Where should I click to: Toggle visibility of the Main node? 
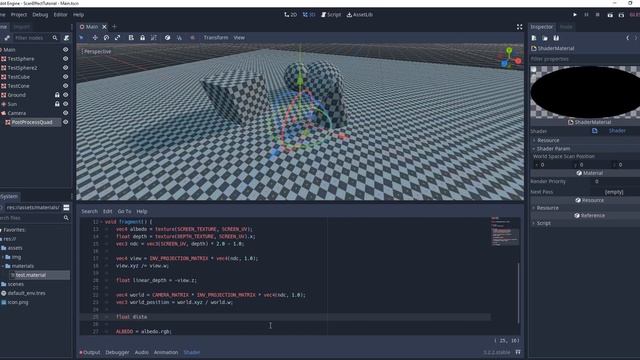[x=65, y=49]
